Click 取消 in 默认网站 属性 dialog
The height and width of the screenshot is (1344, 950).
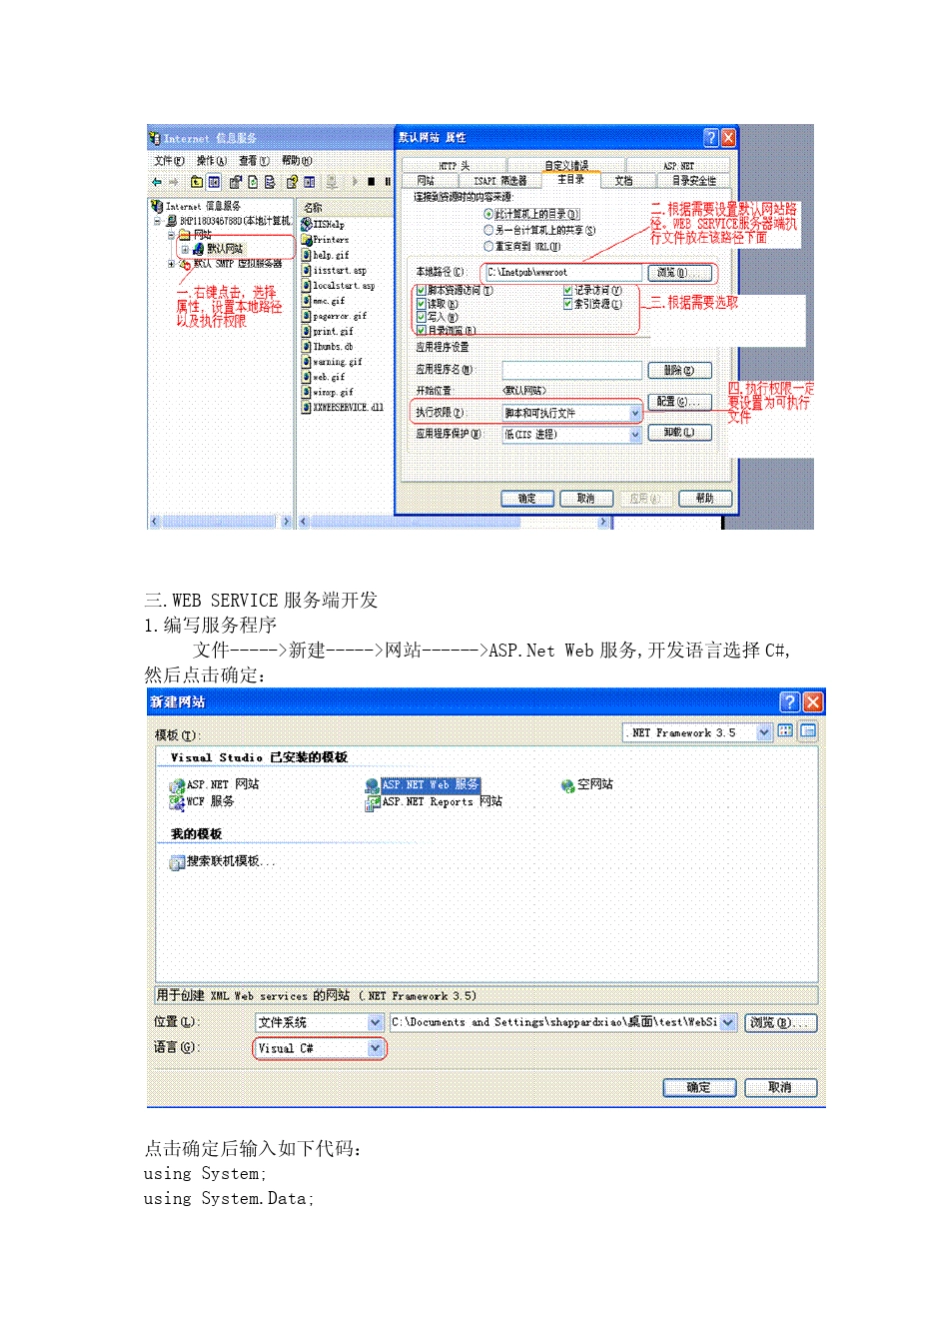[x=586, y=498]
